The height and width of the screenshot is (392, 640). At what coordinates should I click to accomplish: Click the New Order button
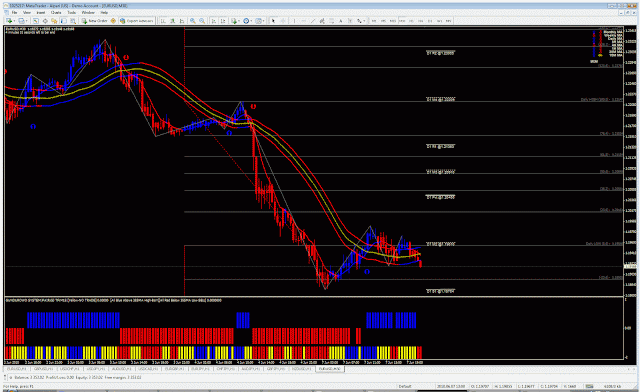94,21
